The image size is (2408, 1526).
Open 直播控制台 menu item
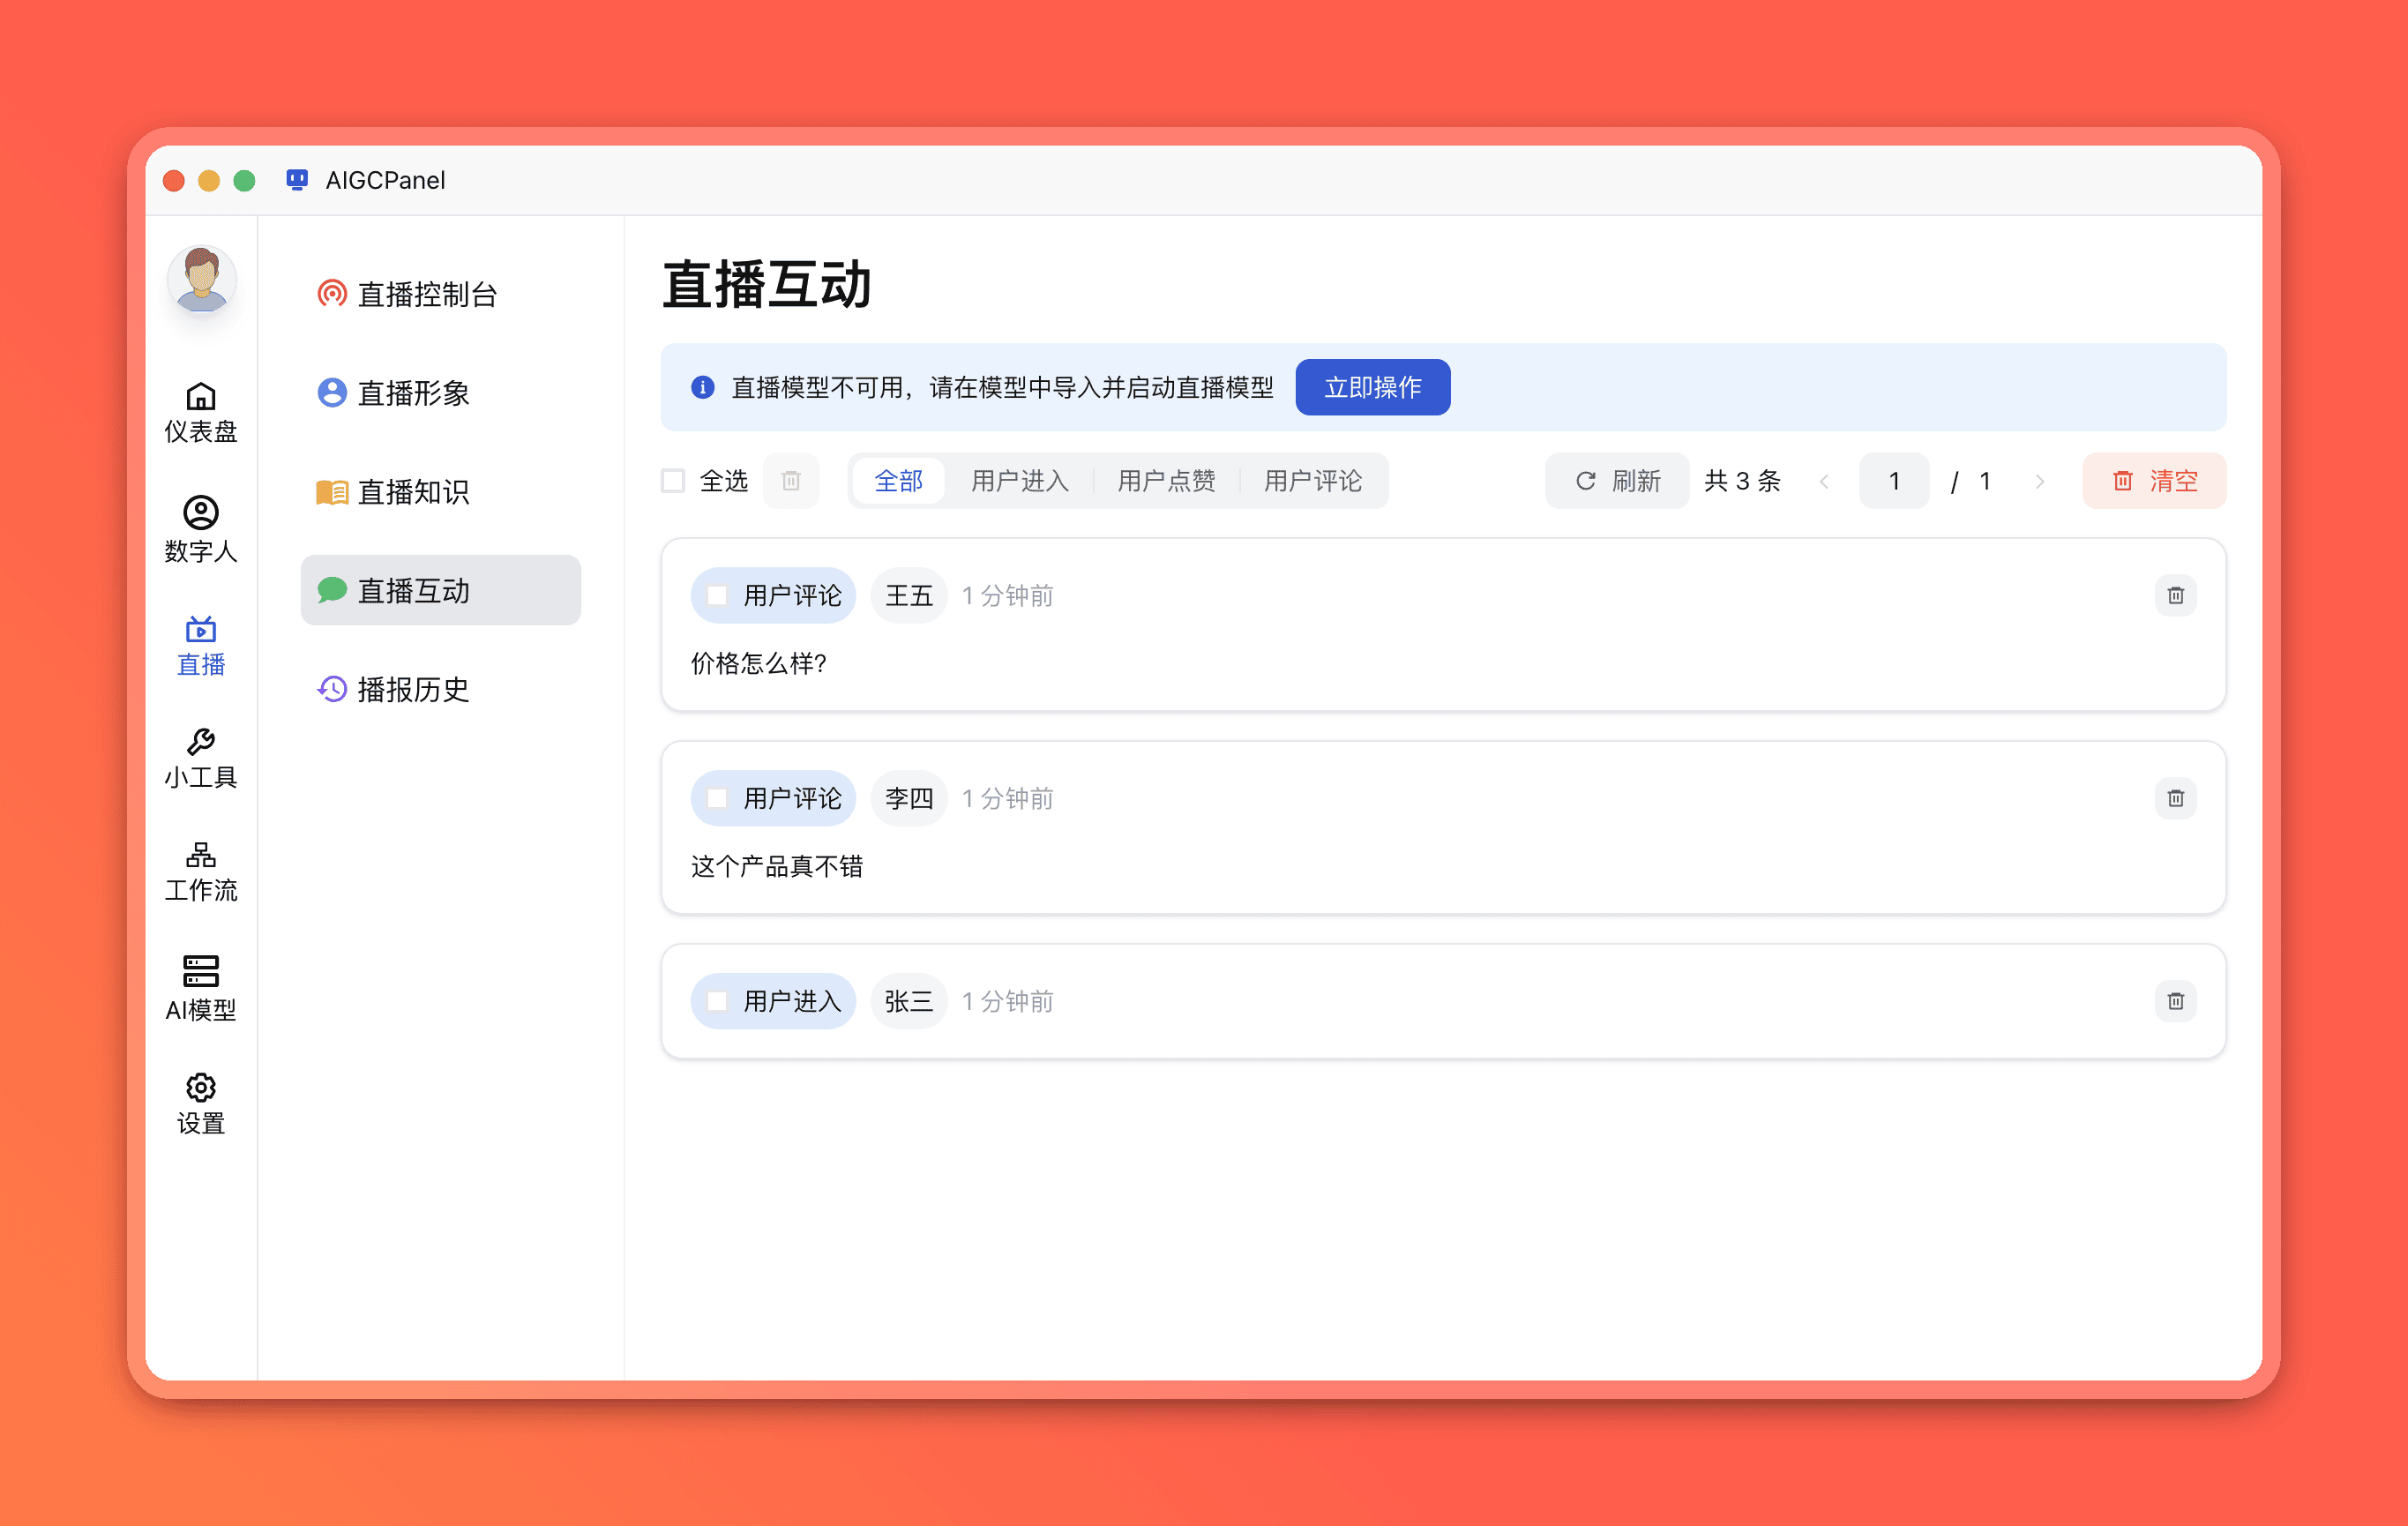(441, 294)
